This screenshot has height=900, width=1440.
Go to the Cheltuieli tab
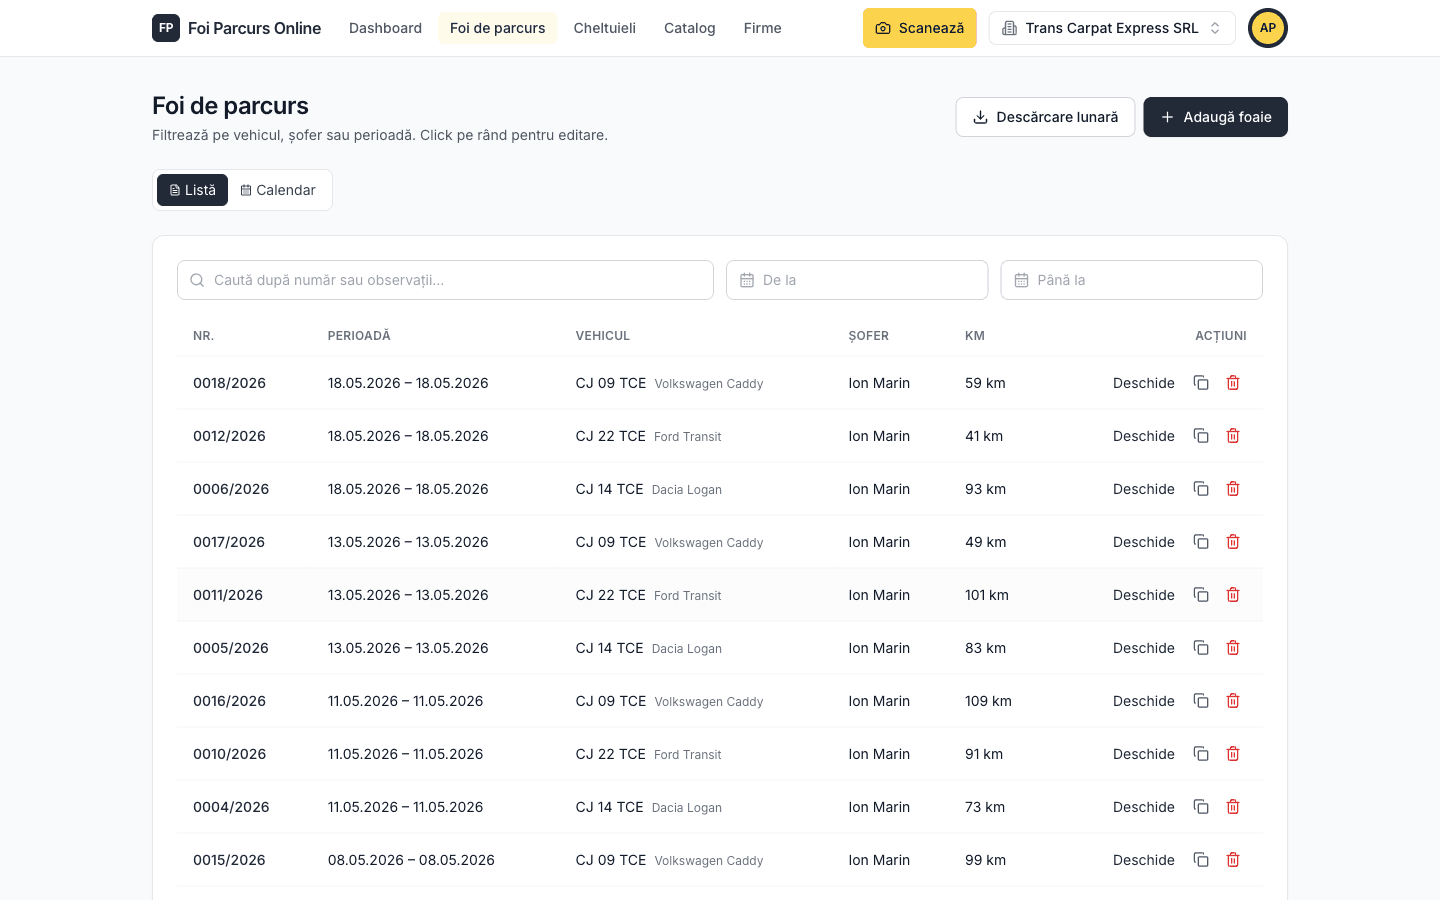[x=605, y=28]
